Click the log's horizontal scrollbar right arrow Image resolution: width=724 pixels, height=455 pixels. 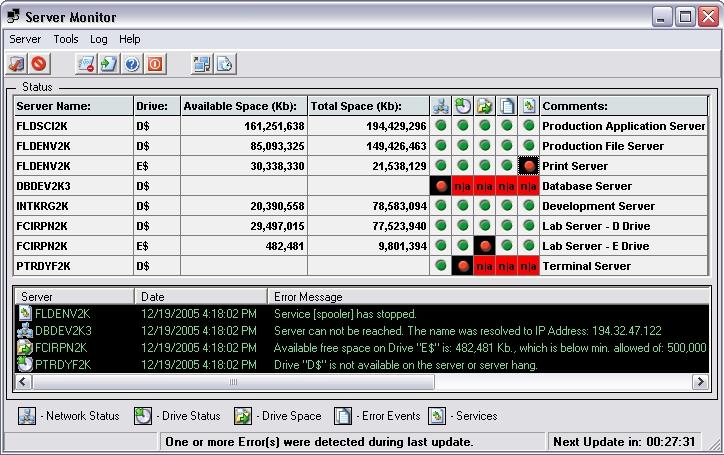point(700,382)
